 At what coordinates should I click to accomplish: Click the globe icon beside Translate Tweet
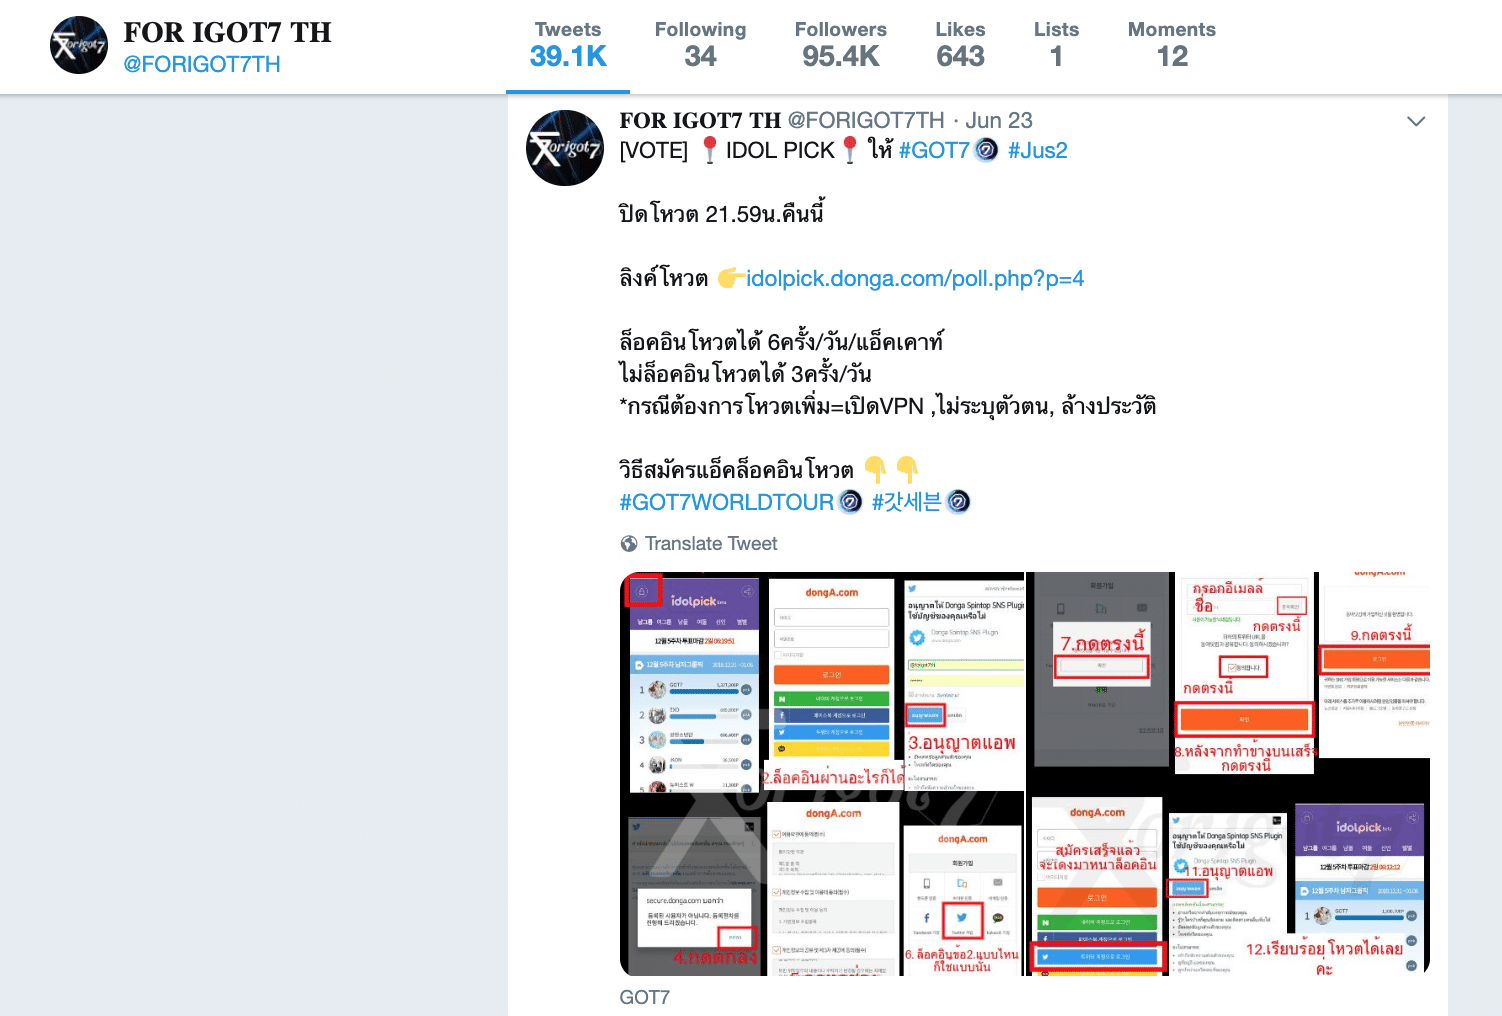click(x=629, y=544)
